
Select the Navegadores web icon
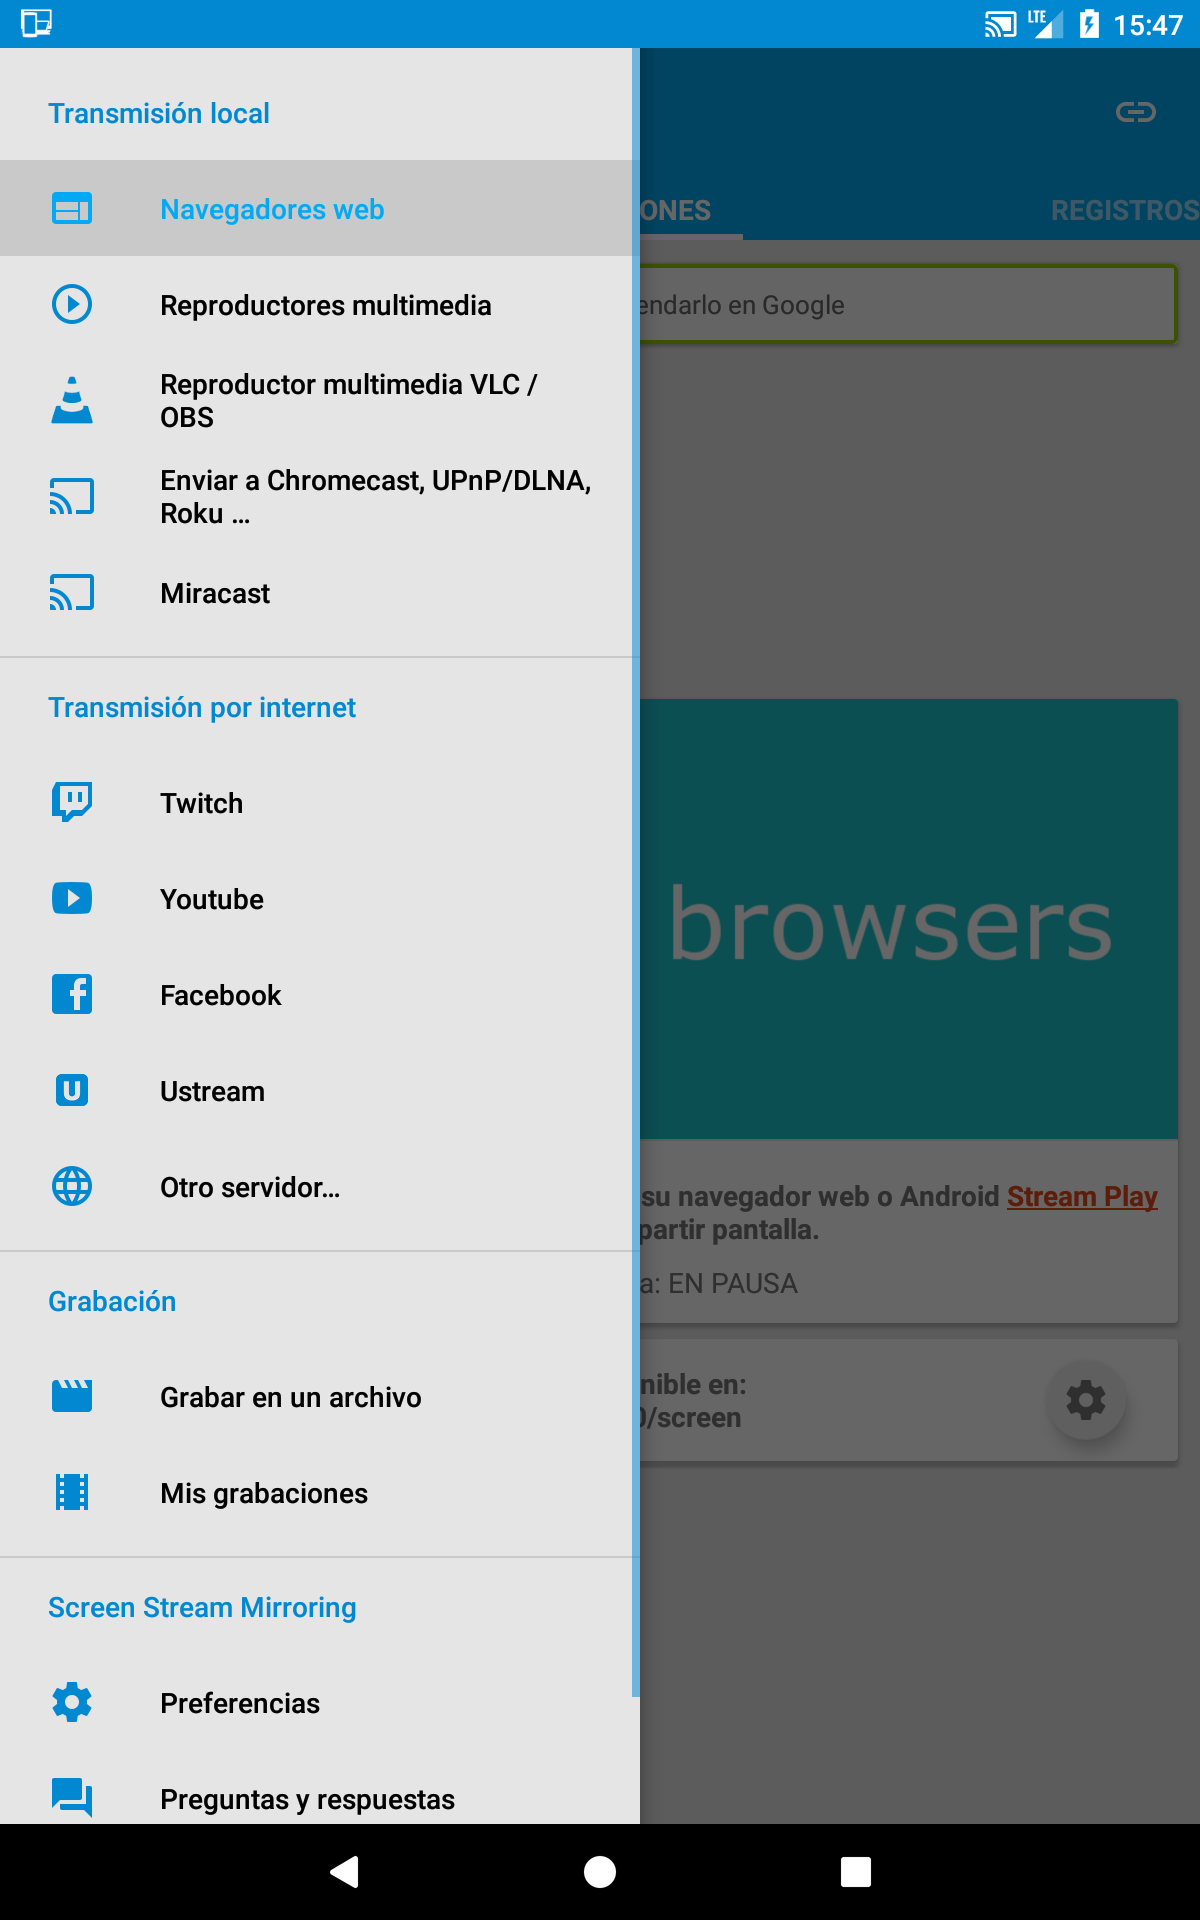click(x=72, y=209)
